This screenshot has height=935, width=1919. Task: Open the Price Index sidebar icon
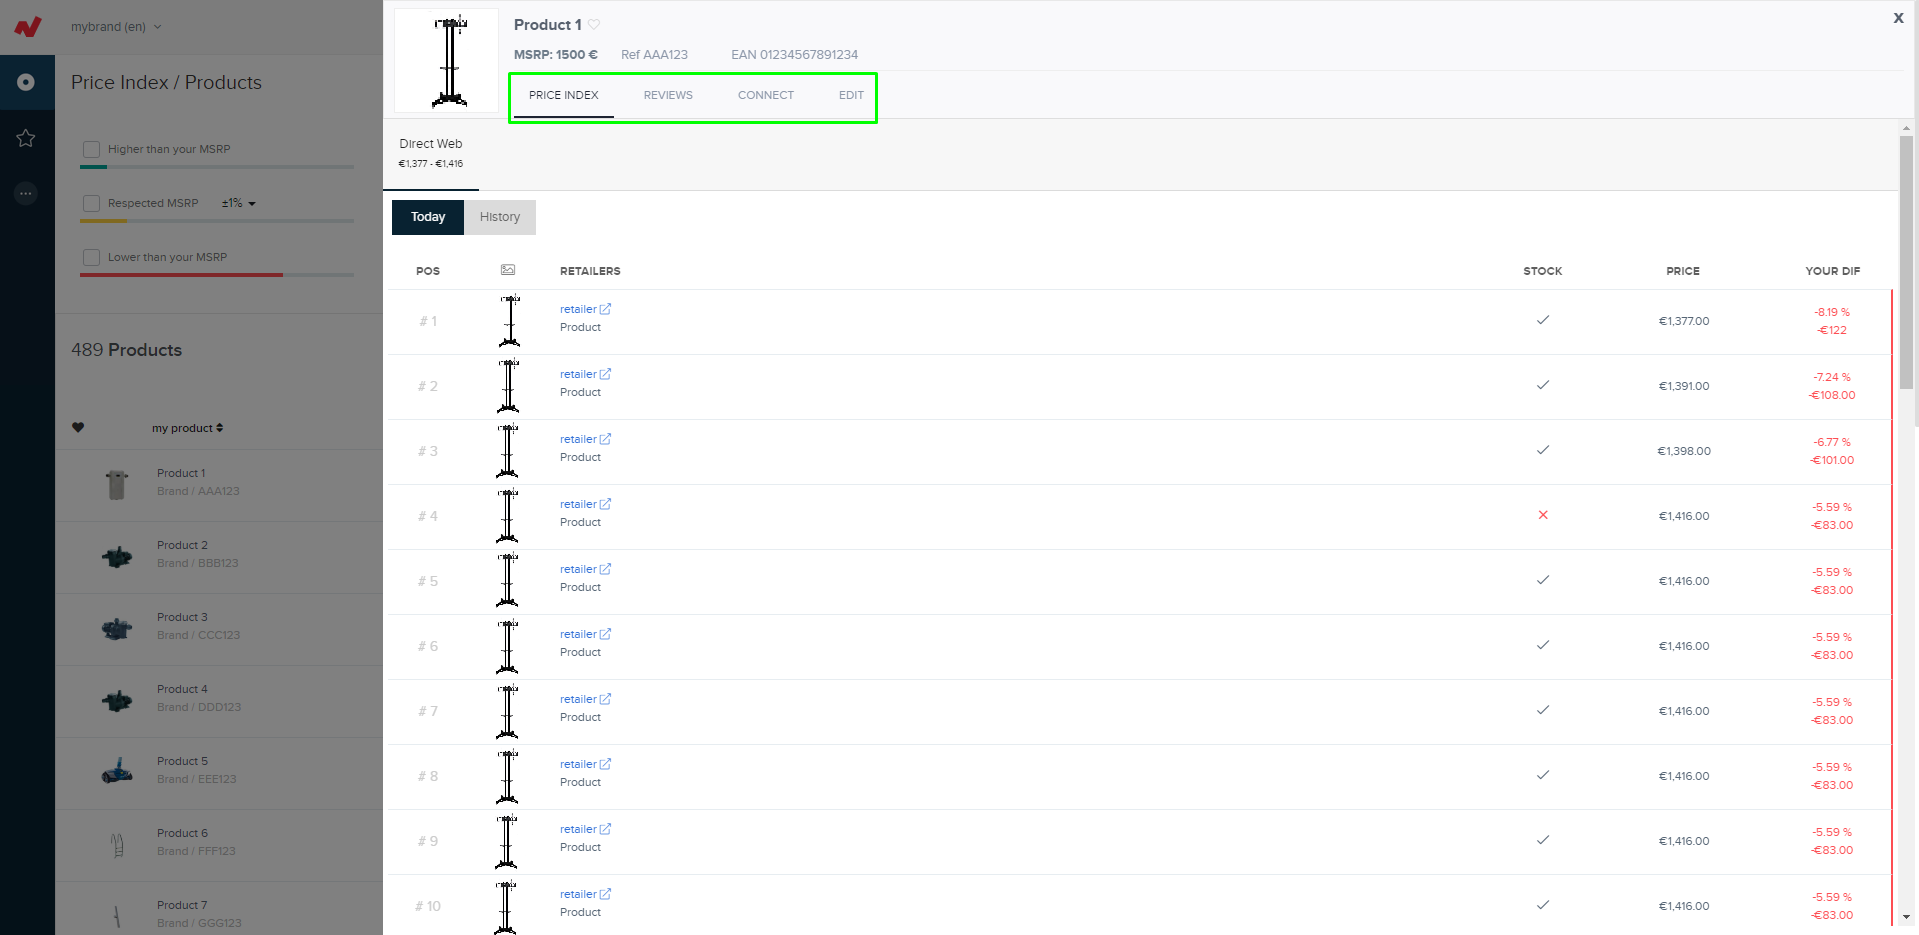point(26,82)
